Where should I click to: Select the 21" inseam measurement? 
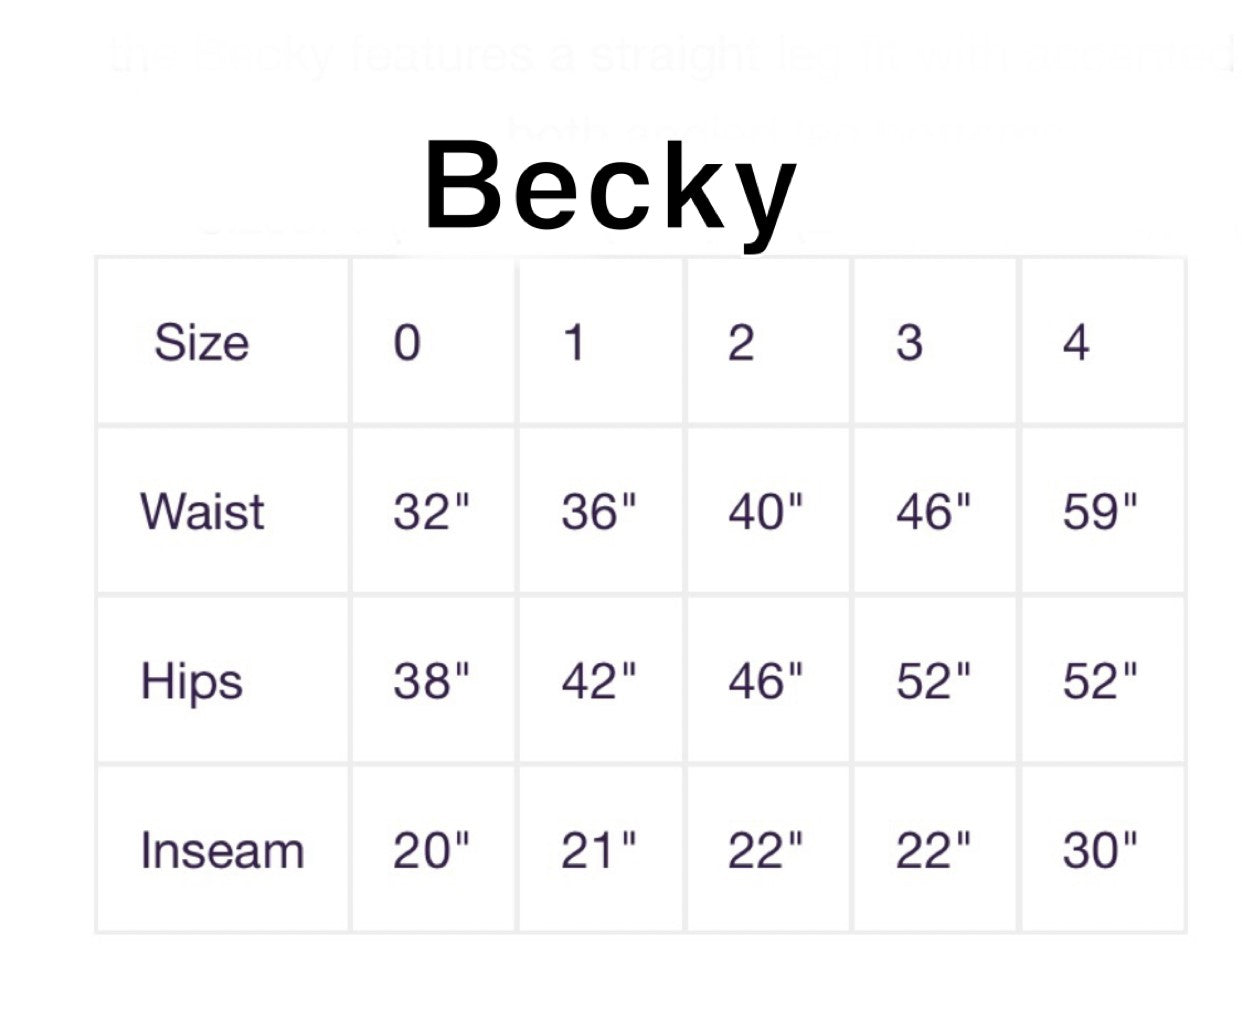pyautogui.click(x=598, y=851)
